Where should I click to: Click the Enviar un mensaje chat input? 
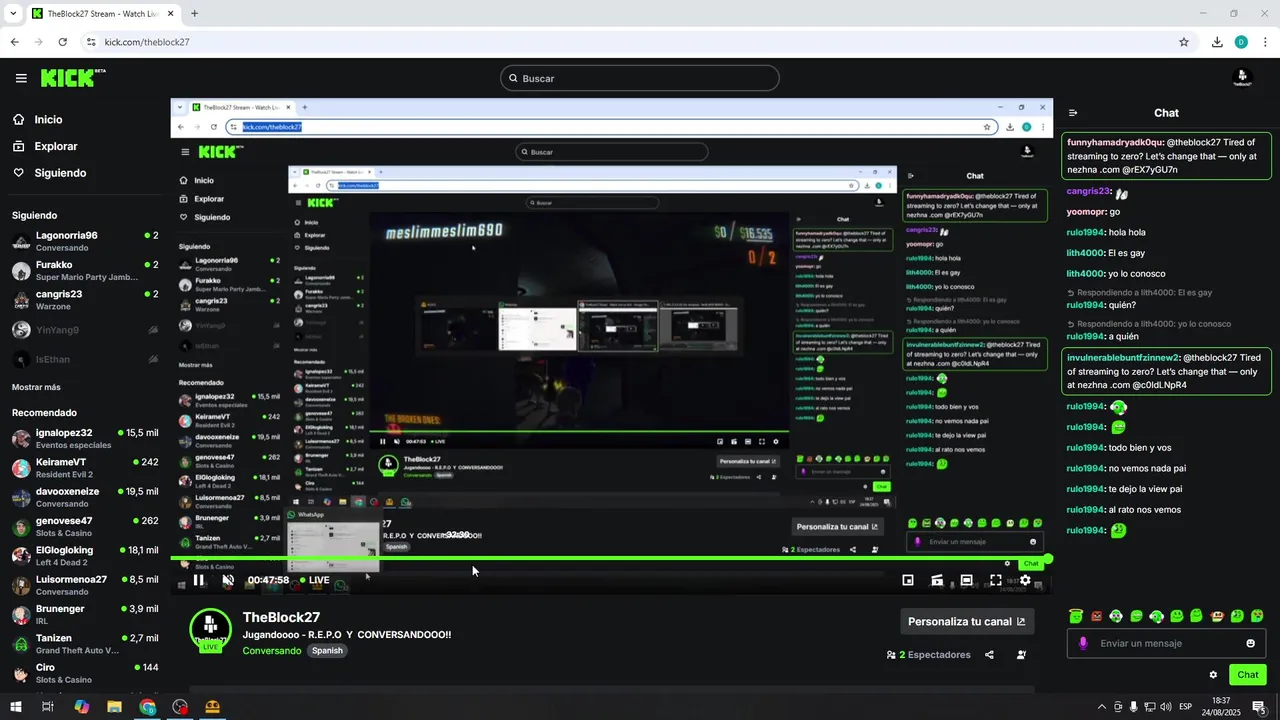1166,643
